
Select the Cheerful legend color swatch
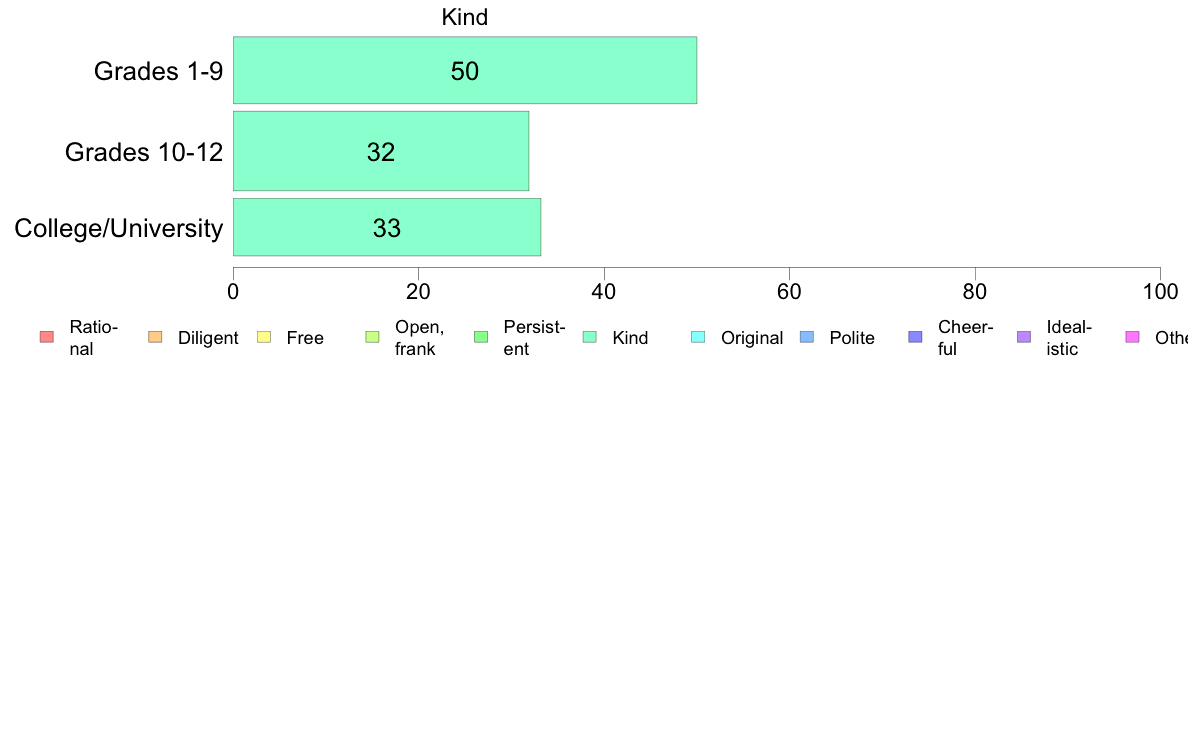click(915, 337)
